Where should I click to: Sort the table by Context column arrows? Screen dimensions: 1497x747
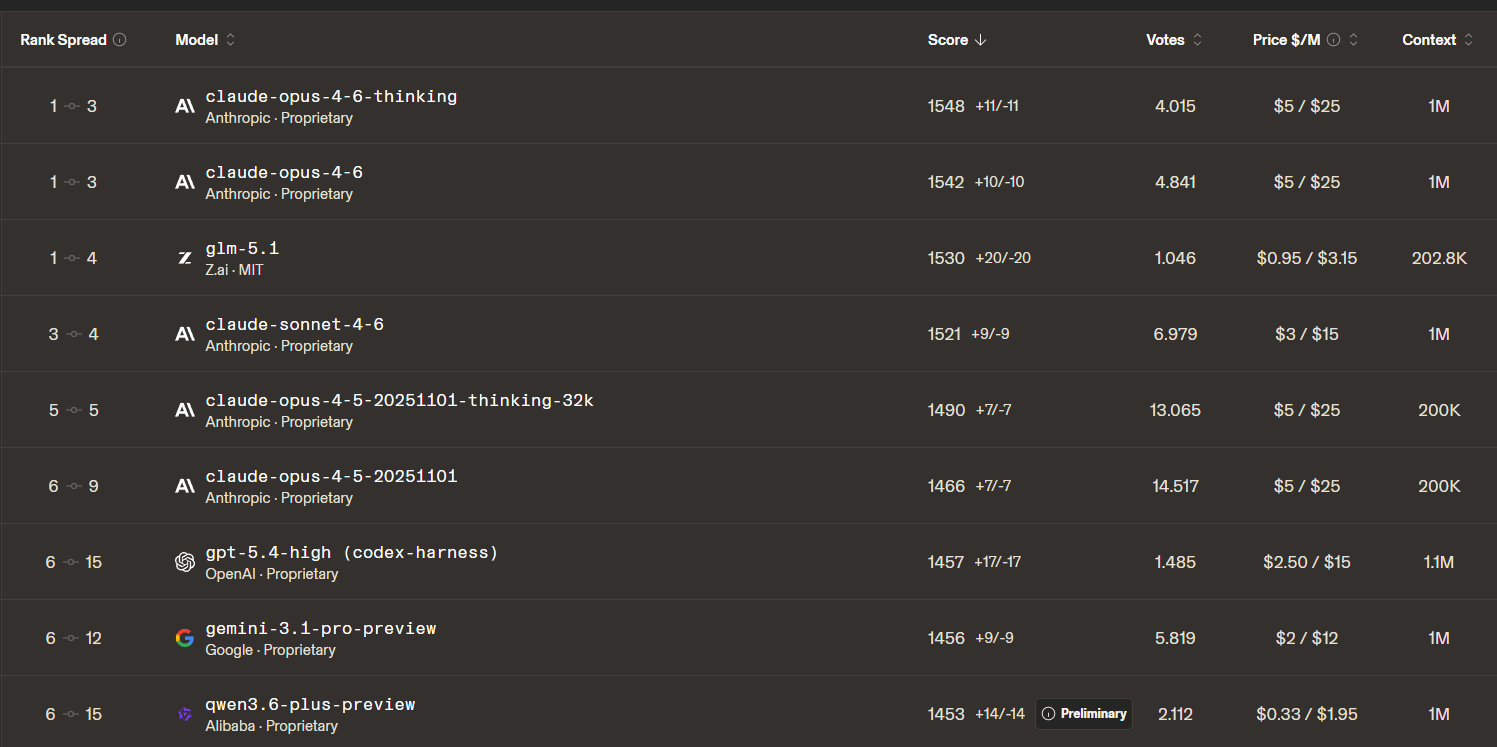(1469, 40)
